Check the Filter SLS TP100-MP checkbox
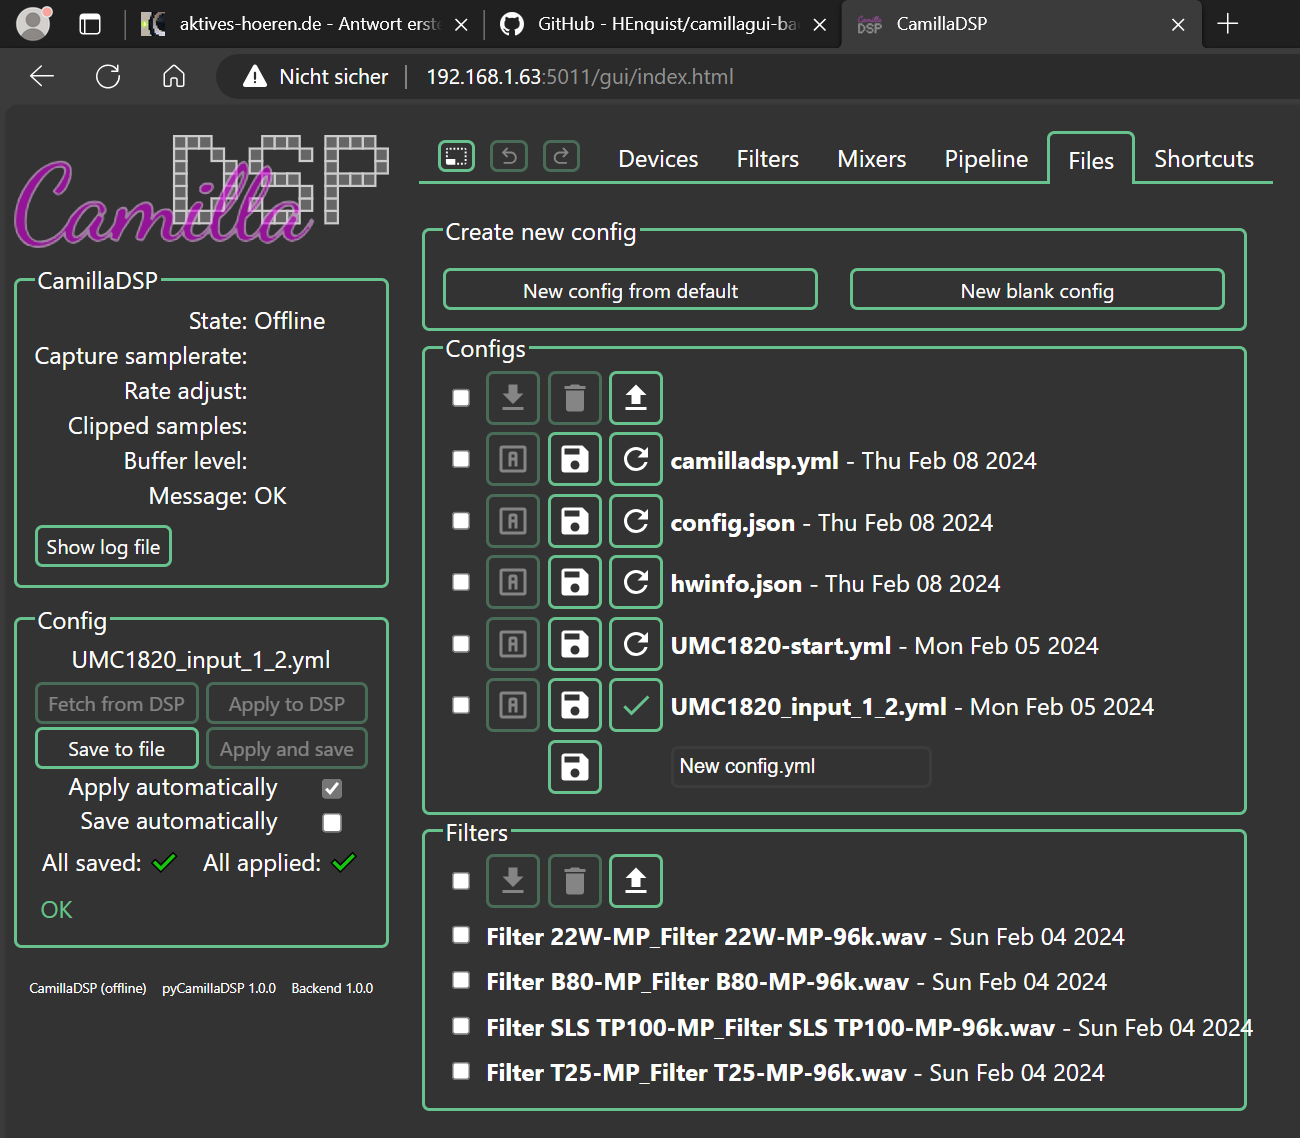The height and width of the screenshot is (1138, 1300). pos(461,1026)
